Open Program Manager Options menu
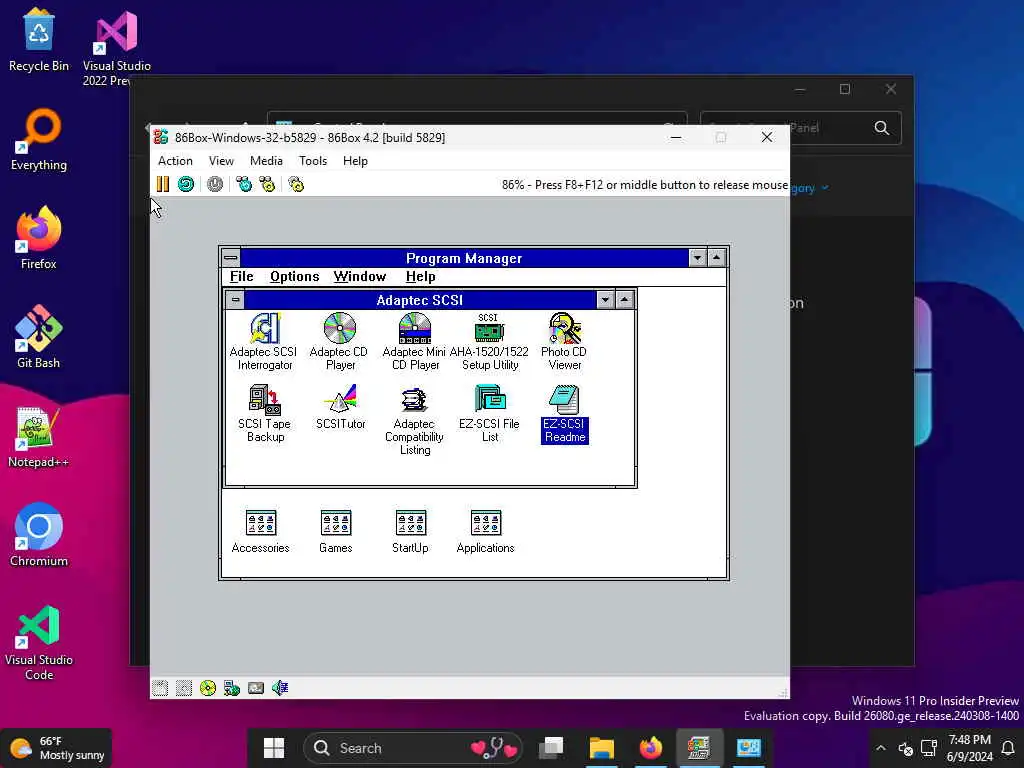 tap(295, 276)
